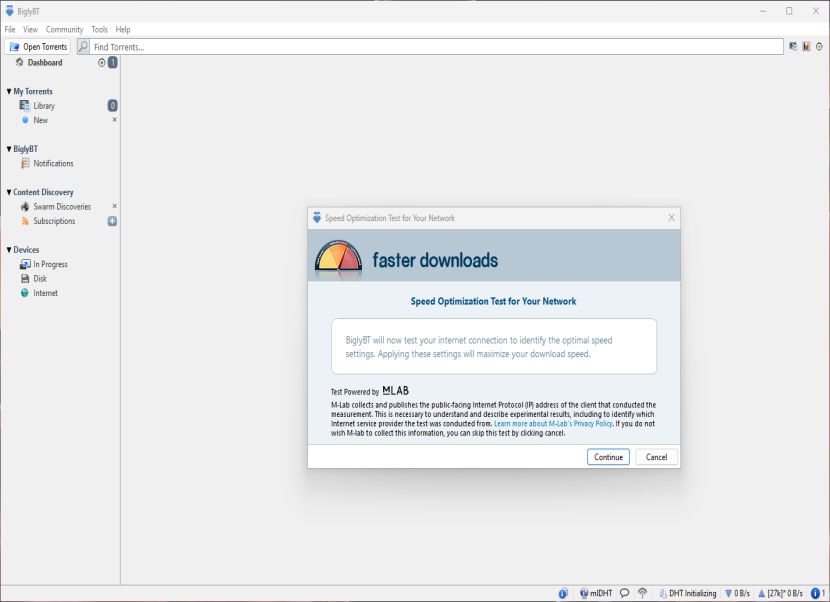This screenshot has height=602, width=830.
Task: Select Disk under Devices
Action: 40,278
